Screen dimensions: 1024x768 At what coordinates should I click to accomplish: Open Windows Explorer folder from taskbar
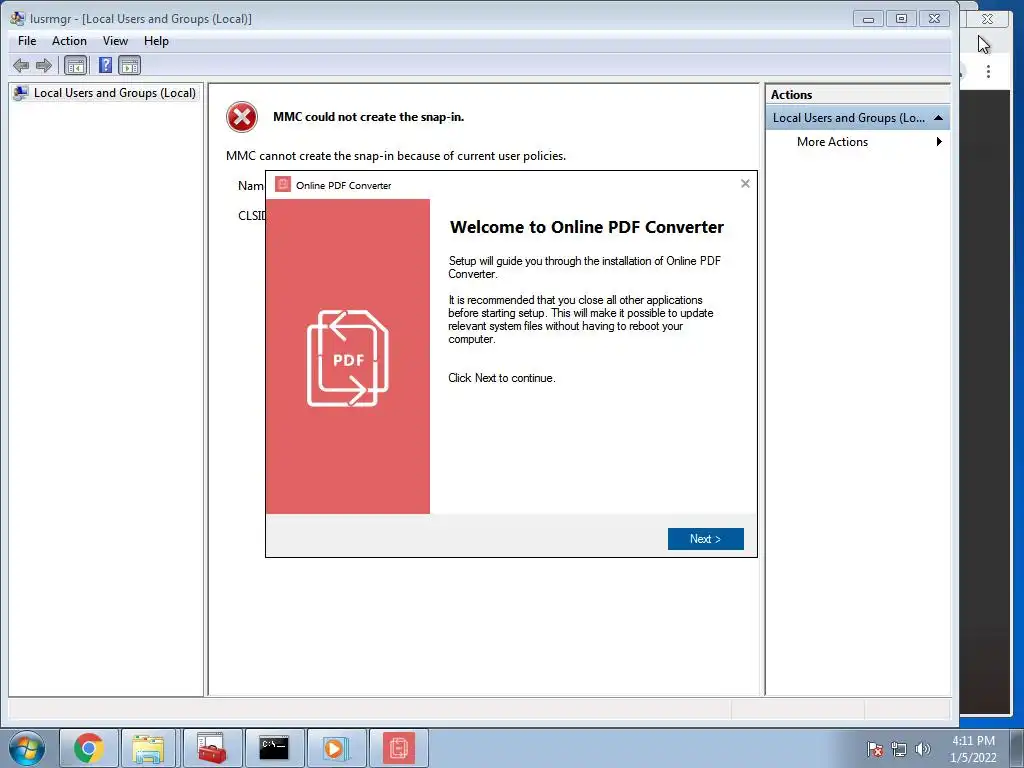(148, 748)
